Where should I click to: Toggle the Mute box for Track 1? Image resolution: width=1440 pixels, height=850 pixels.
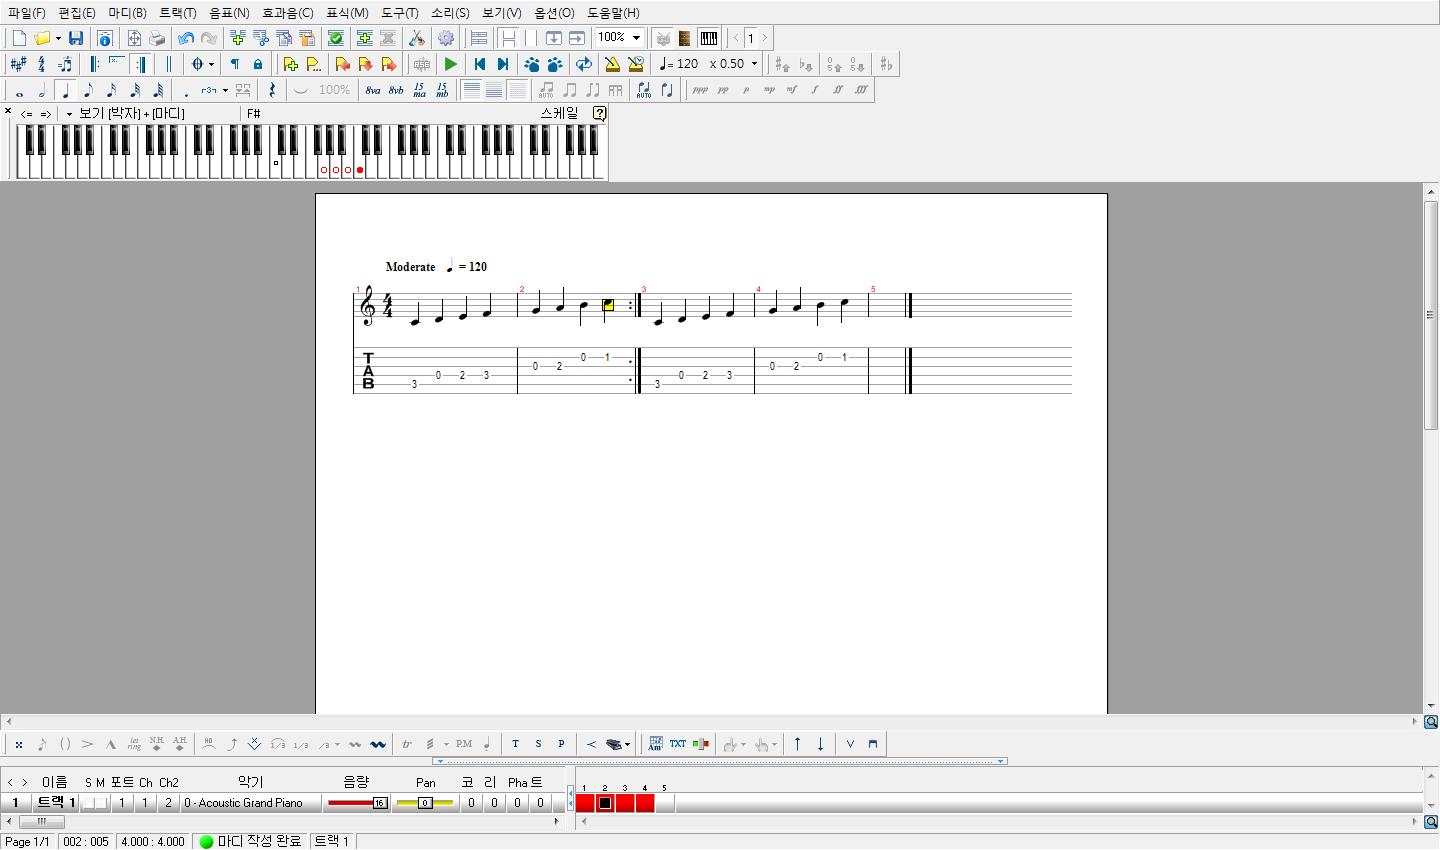tap(101, 803)
